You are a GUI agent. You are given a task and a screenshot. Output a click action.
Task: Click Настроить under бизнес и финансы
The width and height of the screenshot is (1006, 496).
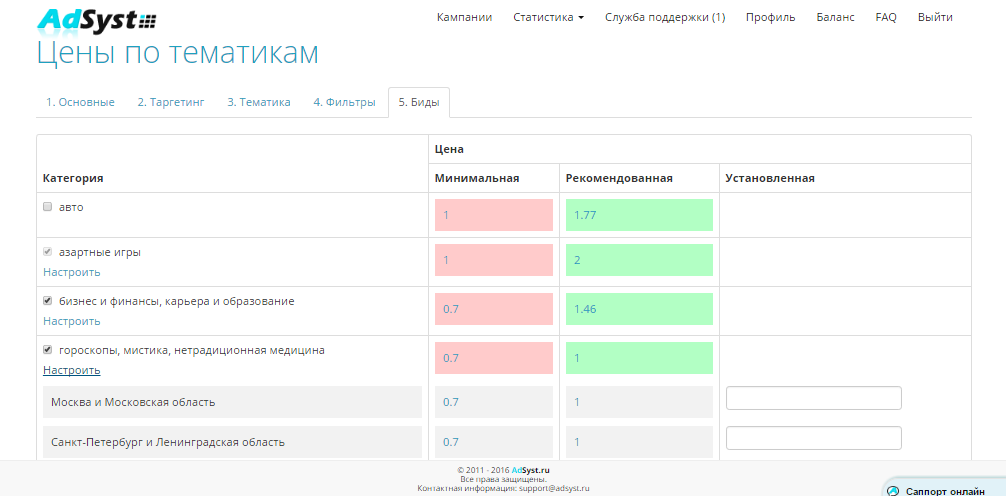(72, 321)
